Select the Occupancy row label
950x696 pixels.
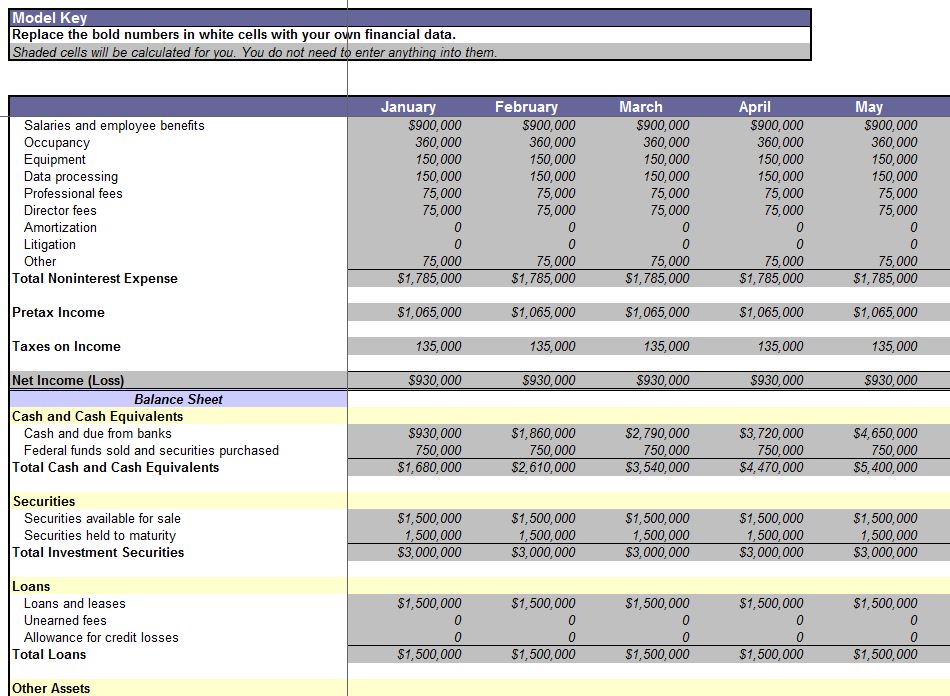coord(57,142)
